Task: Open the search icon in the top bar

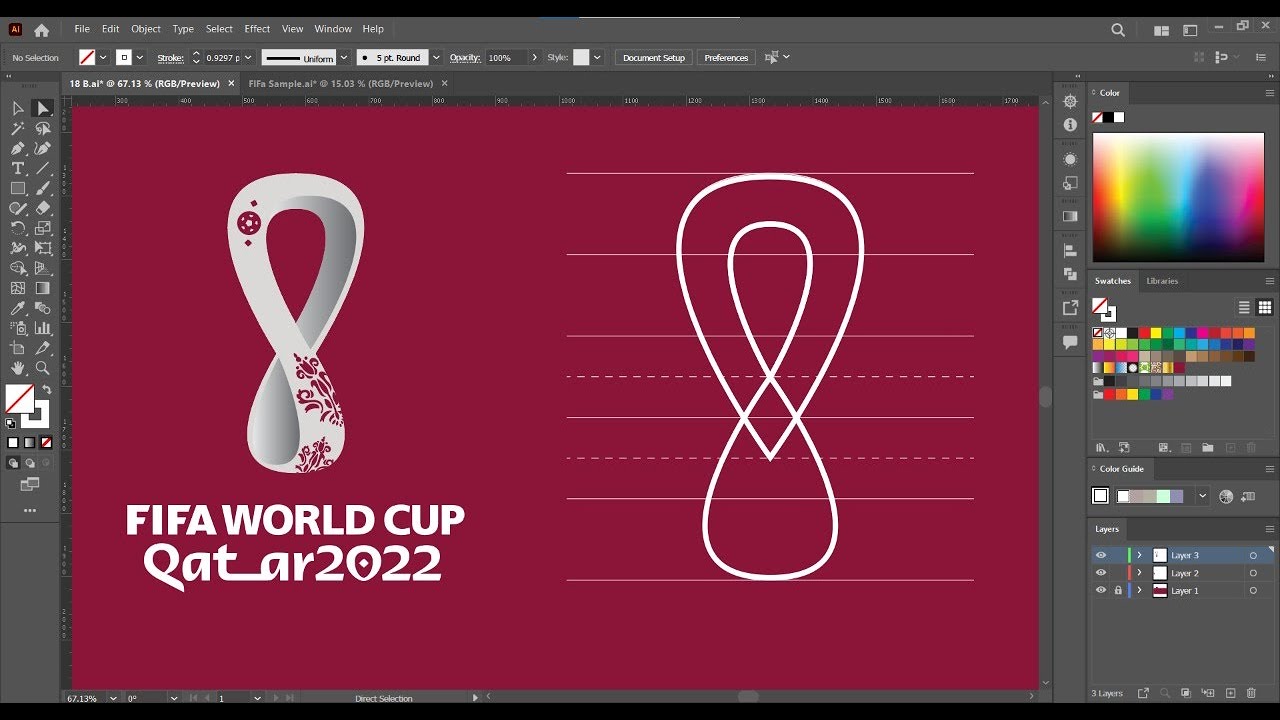Action: pos(1118,30)
